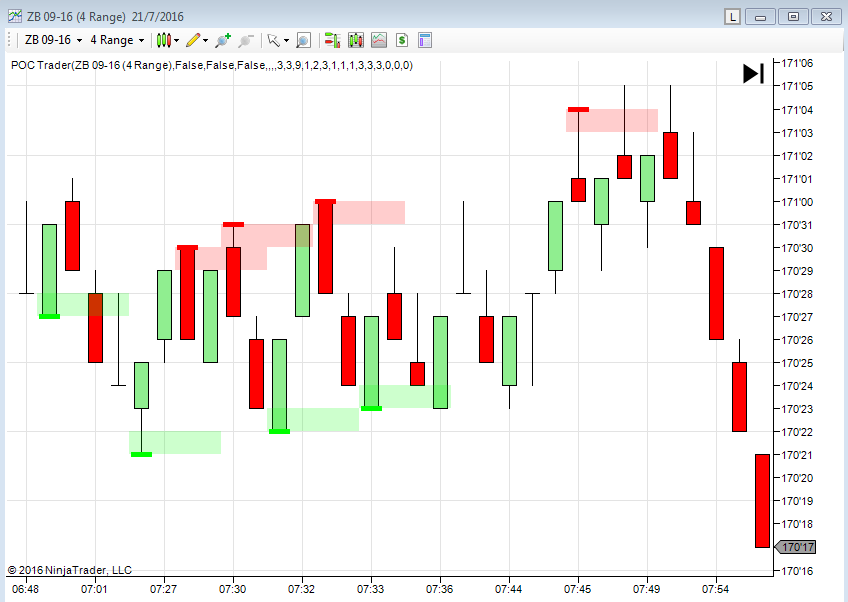Click the candlestick chart style icon
The image size is (848, 602).
164,40
